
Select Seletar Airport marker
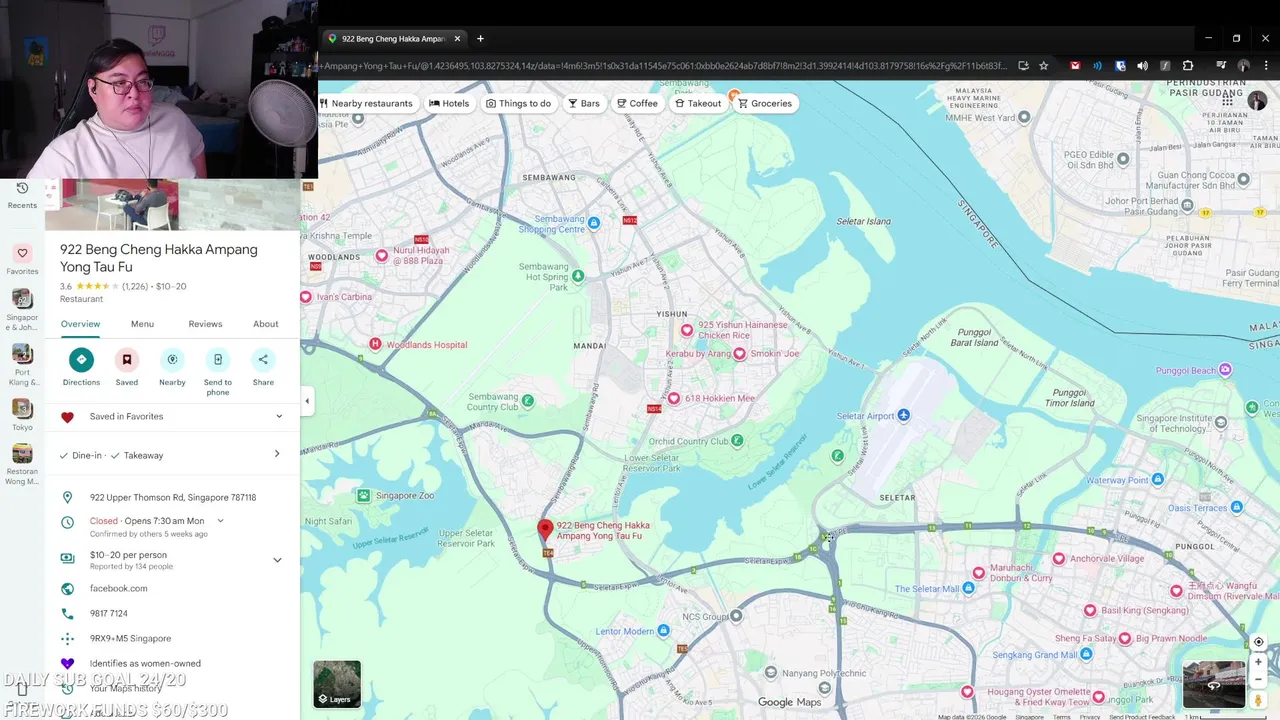tap(903, 415)
